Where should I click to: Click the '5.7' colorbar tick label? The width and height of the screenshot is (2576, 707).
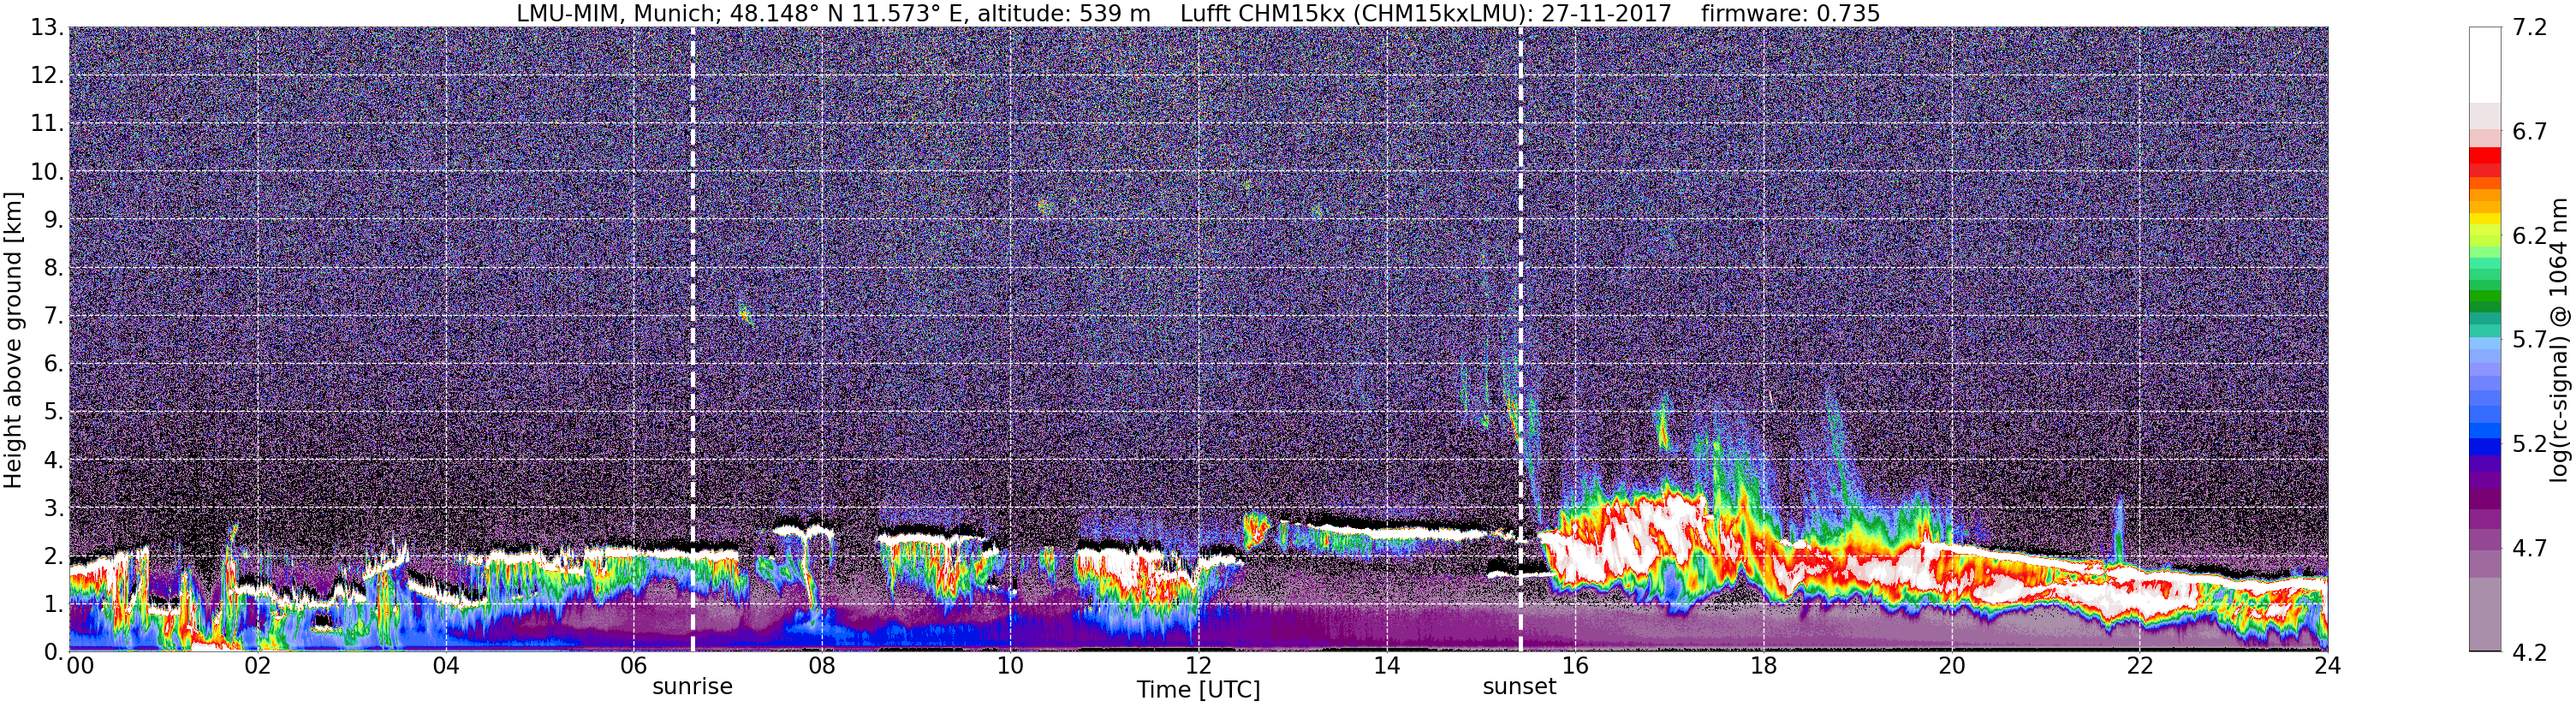[x=2529, y=340]
